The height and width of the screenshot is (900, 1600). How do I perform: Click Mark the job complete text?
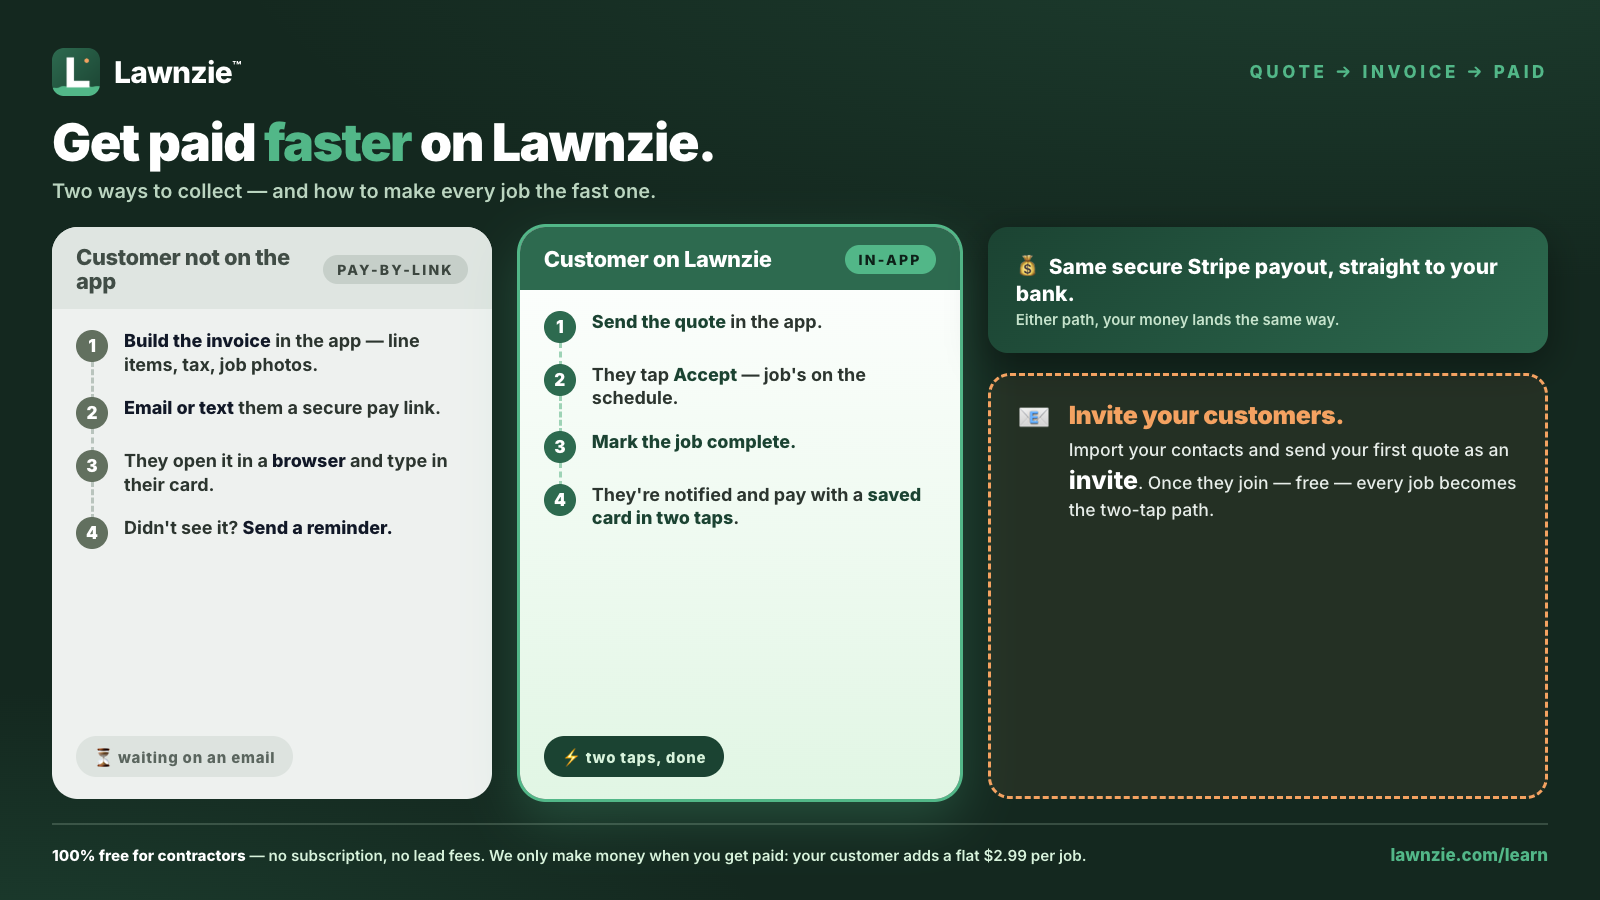694,442
